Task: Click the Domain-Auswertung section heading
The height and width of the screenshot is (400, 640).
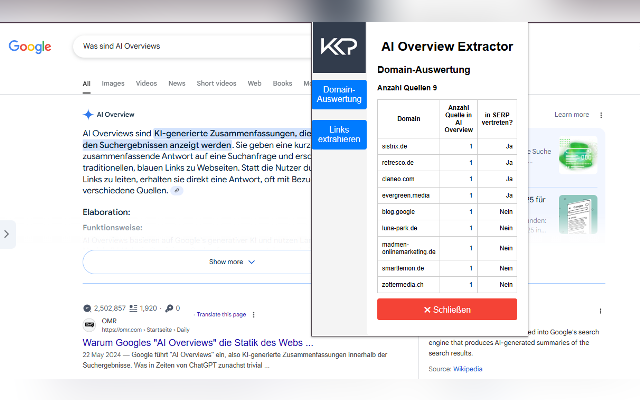Action: [424, 70]
